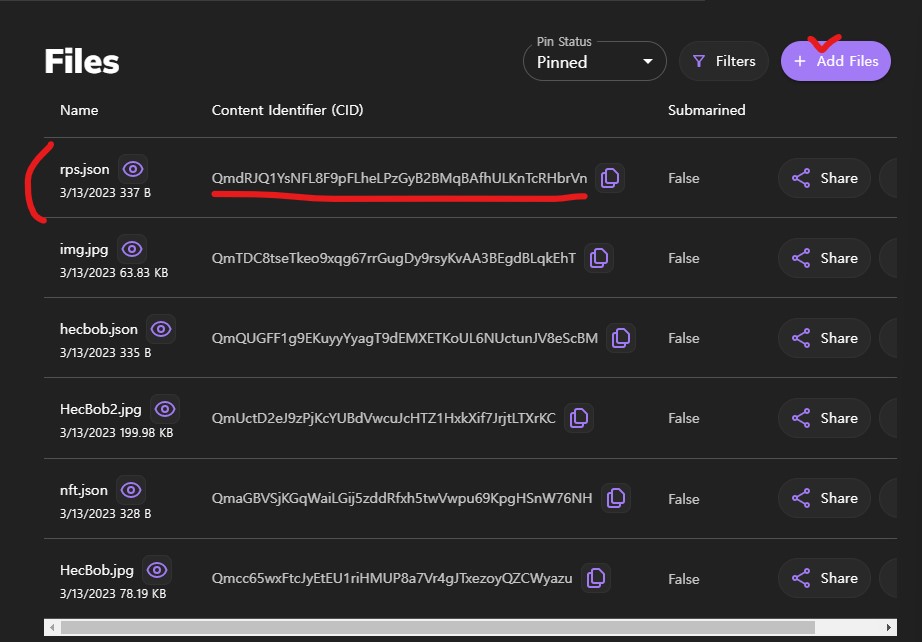Image resolution: width=922 pixels, height=642 pixels.
Task: Click the horizontal scrollbar thumb
Action: point(437,627)
